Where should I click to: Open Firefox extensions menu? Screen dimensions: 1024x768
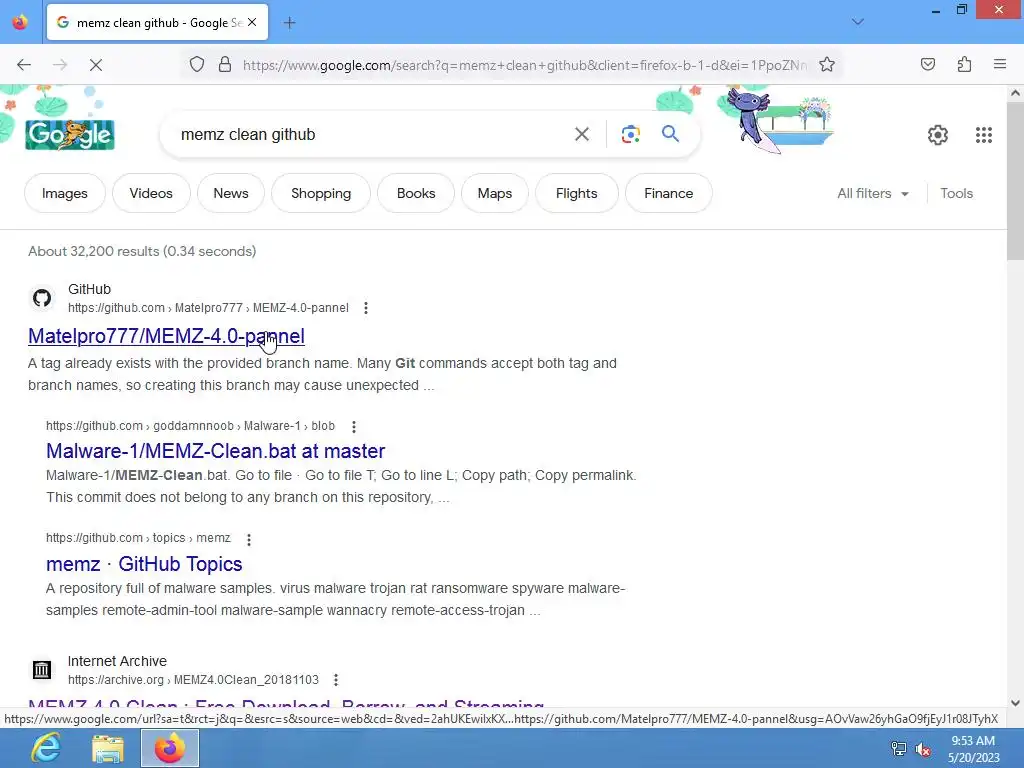click(x=964, y=65)
